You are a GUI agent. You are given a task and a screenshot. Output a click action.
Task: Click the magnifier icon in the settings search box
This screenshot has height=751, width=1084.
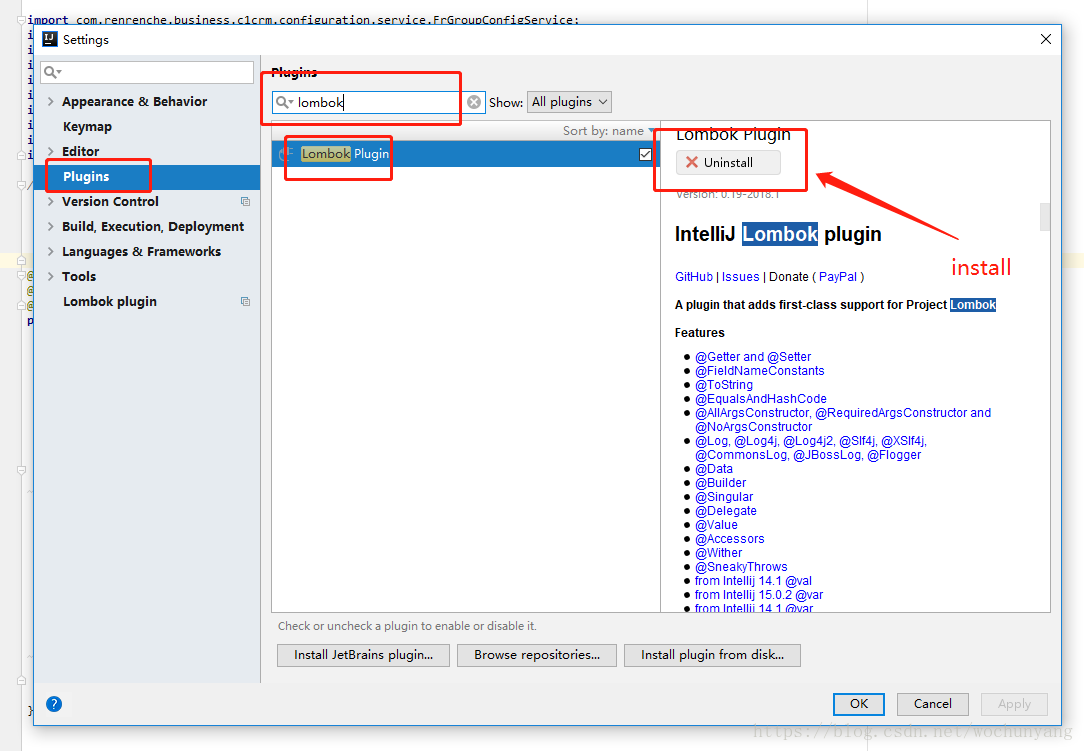pos(53,72)
